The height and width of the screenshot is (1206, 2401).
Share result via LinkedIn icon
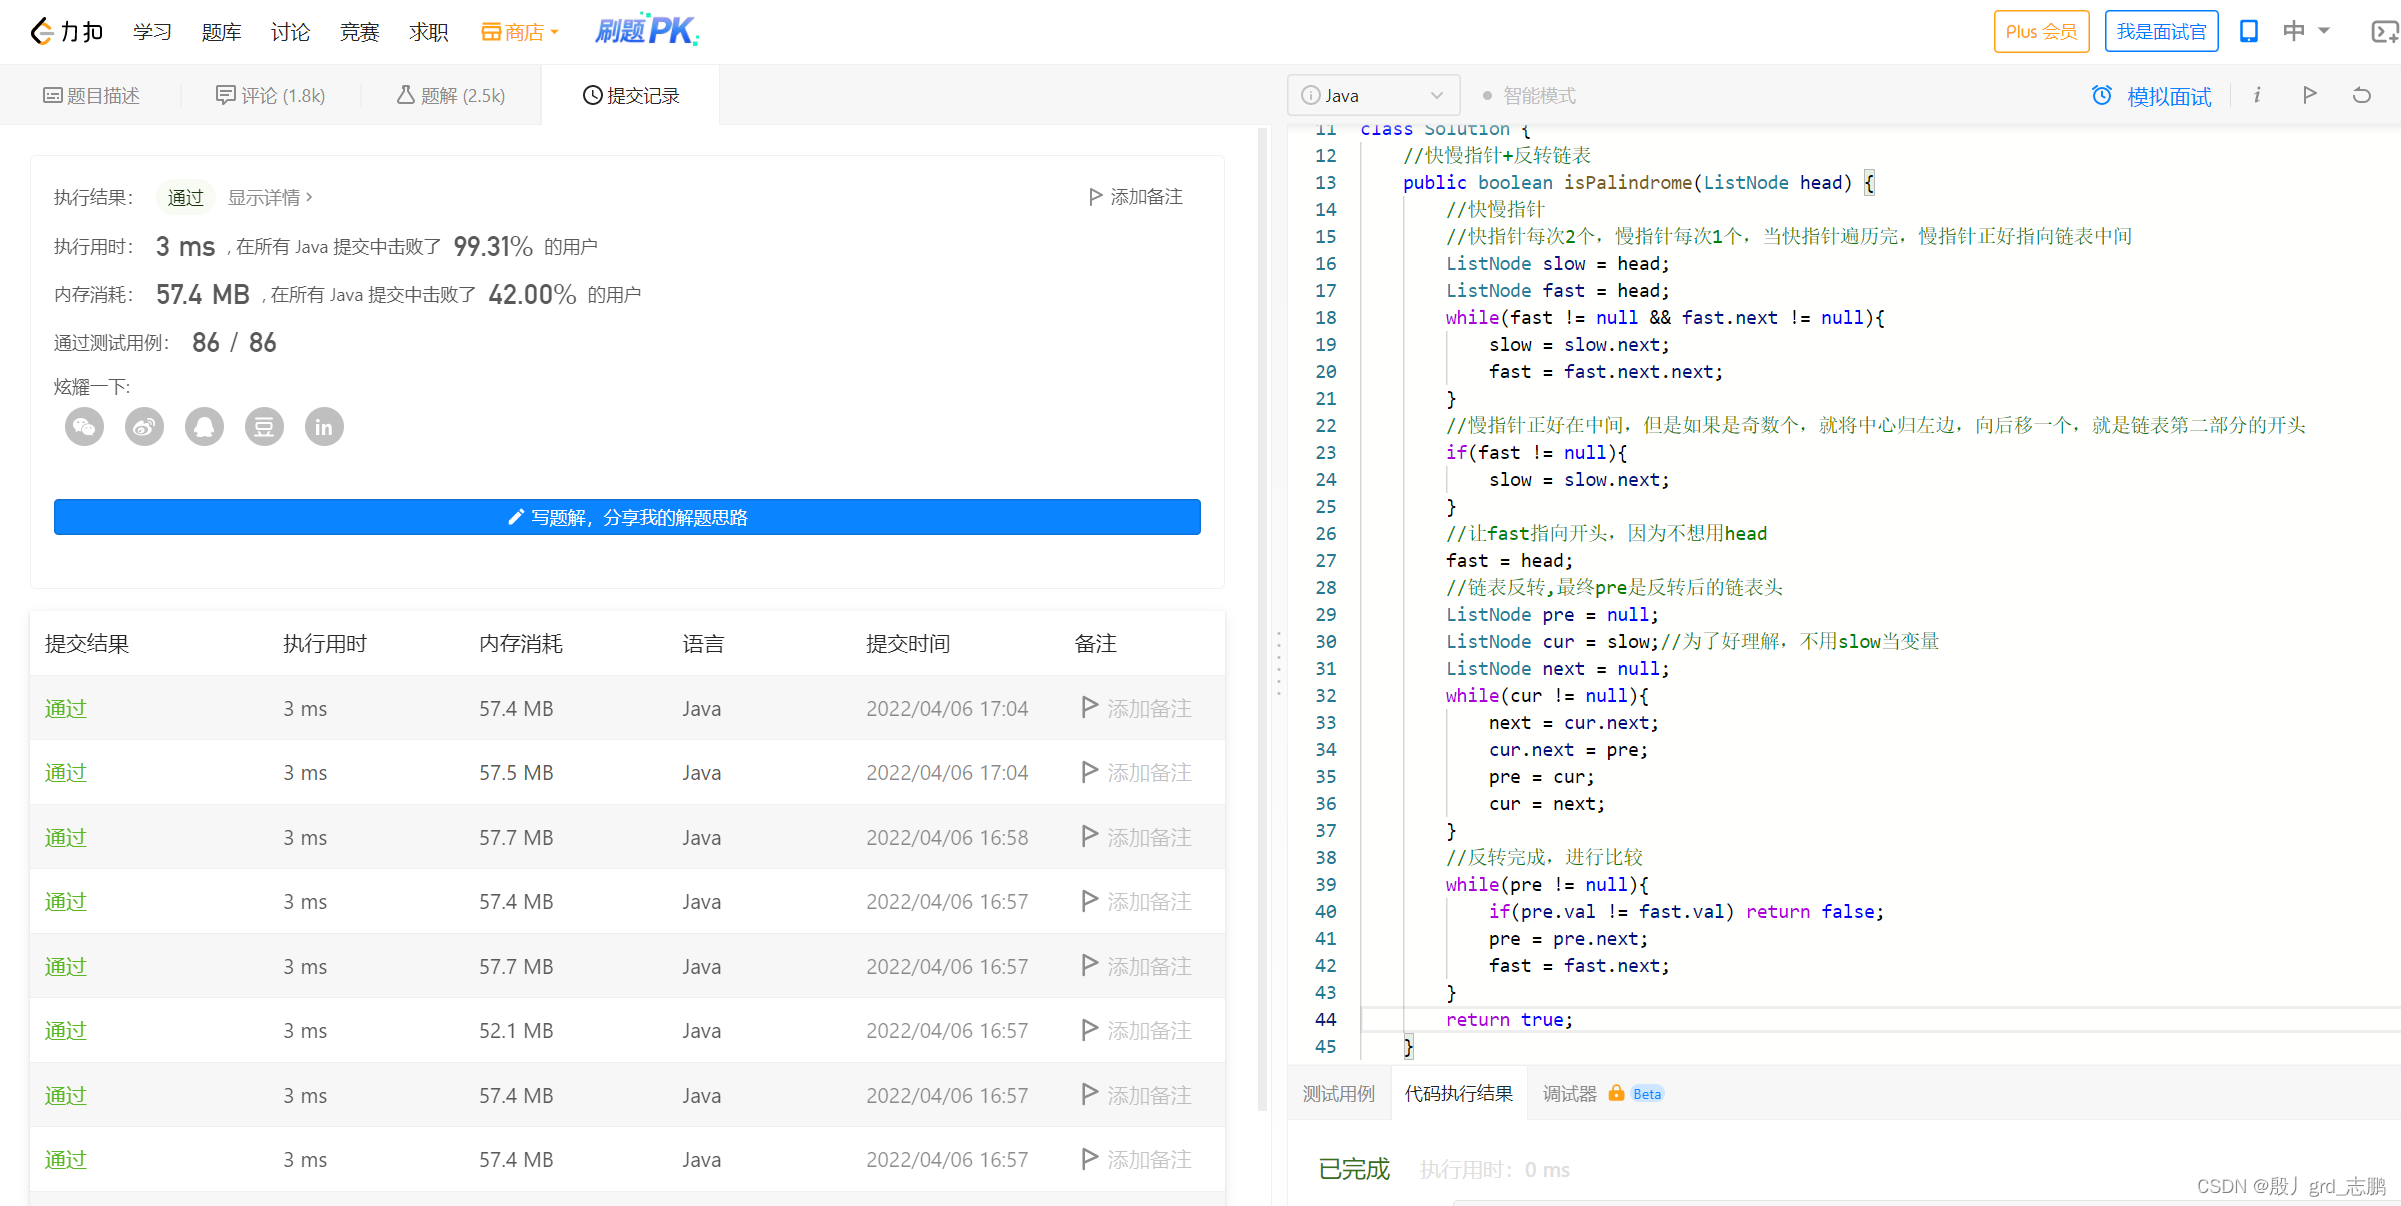(324, 428)
